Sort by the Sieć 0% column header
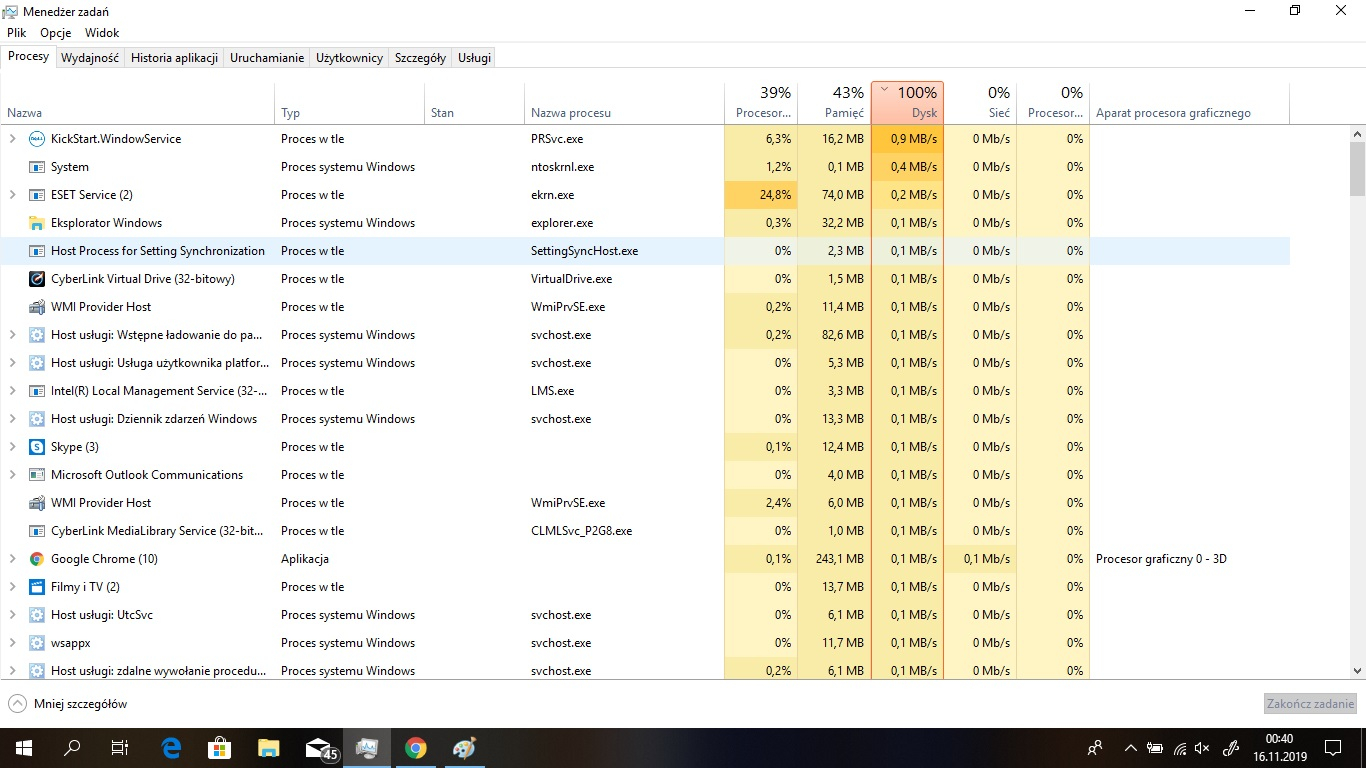 point(980,102)
